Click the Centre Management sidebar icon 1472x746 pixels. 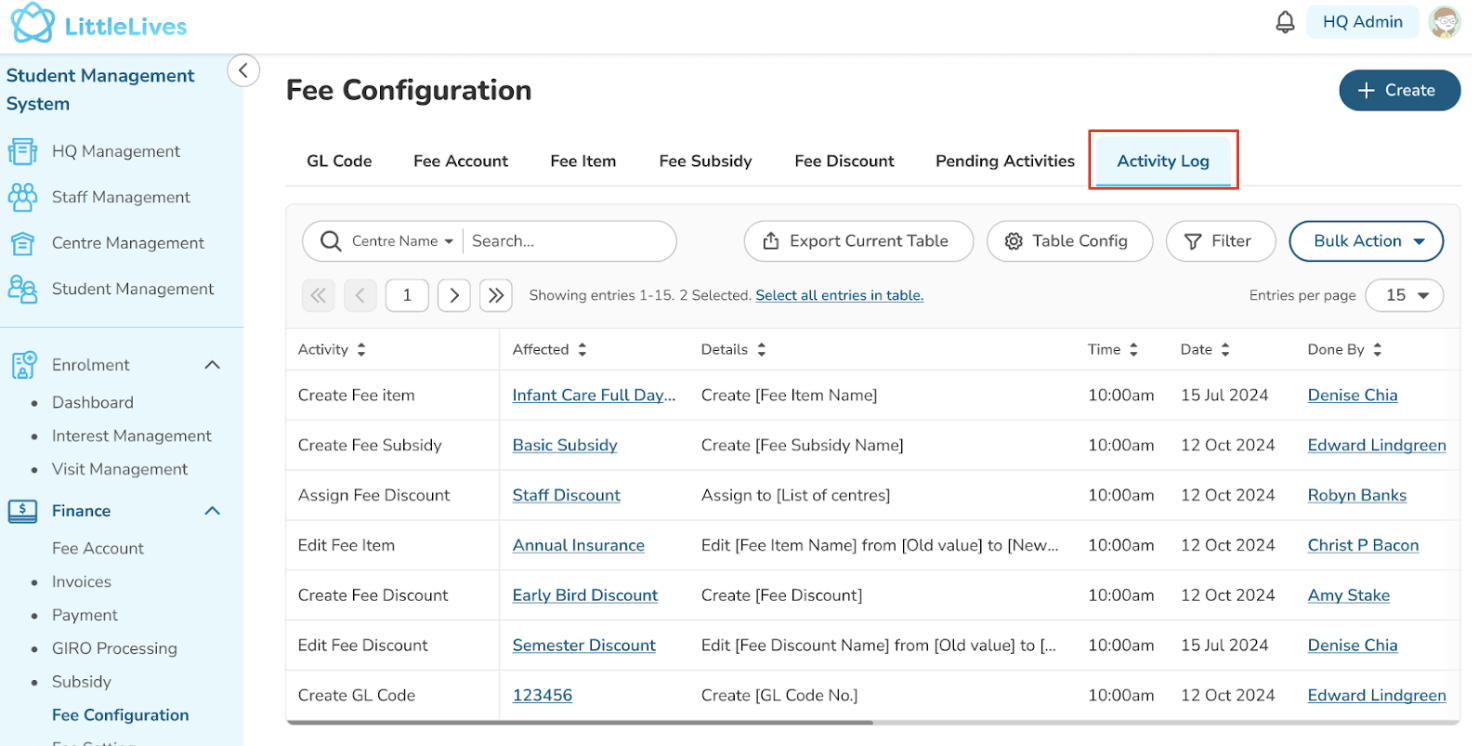point(22,243)
